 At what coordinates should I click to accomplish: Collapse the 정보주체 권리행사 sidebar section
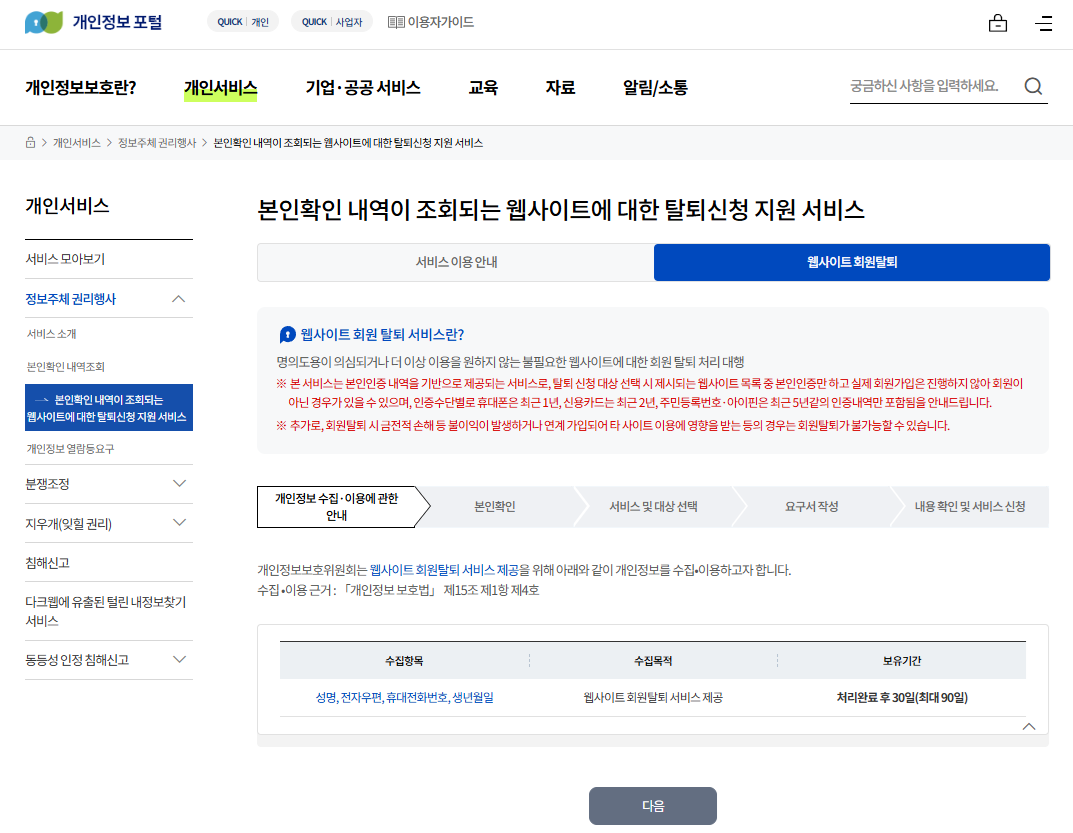179,298
